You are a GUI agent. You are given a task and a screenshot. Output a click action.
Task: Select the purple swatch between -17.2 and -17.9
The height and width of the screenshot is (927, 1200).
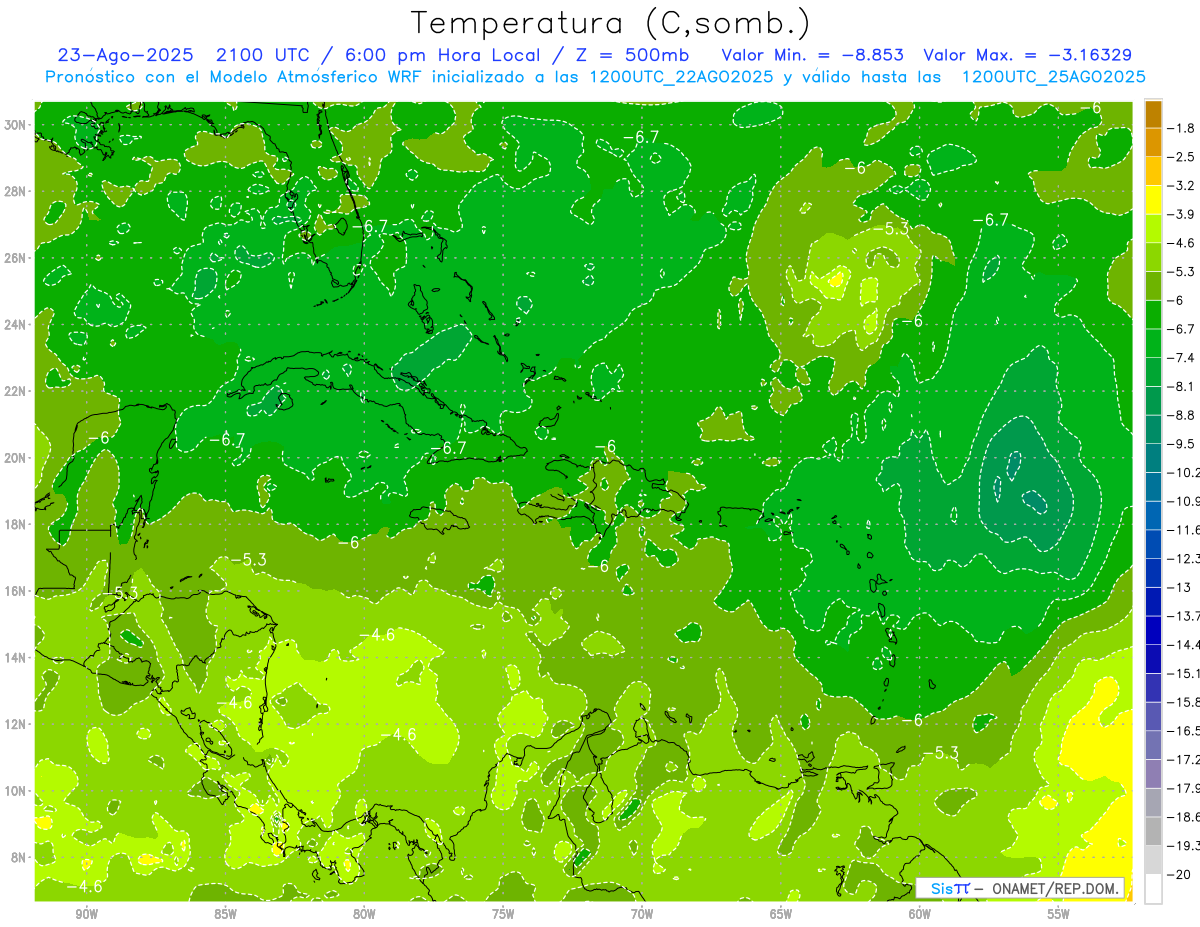[1153, 774]
